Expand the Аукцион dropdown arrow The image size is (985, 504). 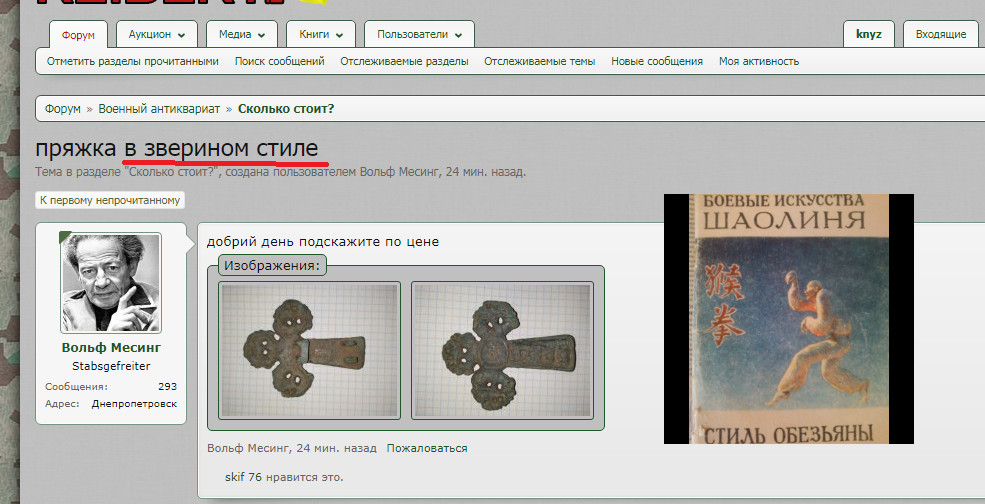tap(181, 36)
